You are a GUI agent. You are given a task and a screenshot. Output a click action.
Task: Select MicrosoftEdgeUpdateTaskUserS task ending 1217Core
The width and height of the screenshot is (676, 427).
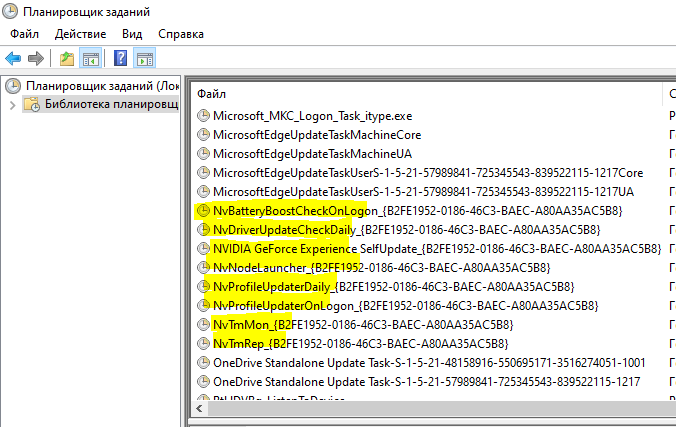428,173
